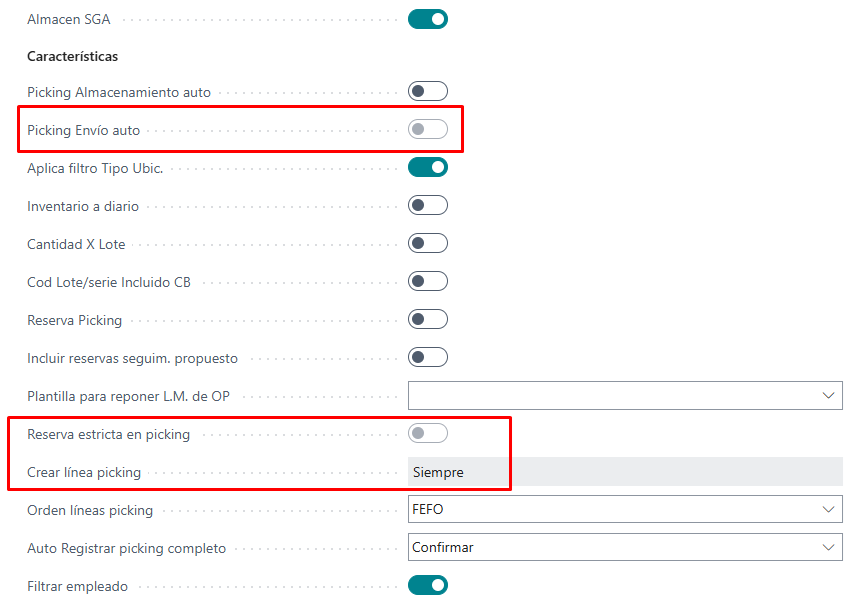Click the Características section heading

click(x=73, y=56)
